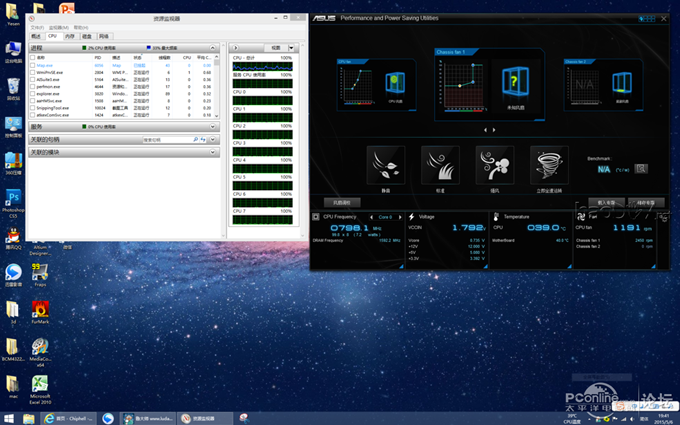Select the Turbo fan mode icon
Viewport: 680px width, 425px height.
point(494,165)
